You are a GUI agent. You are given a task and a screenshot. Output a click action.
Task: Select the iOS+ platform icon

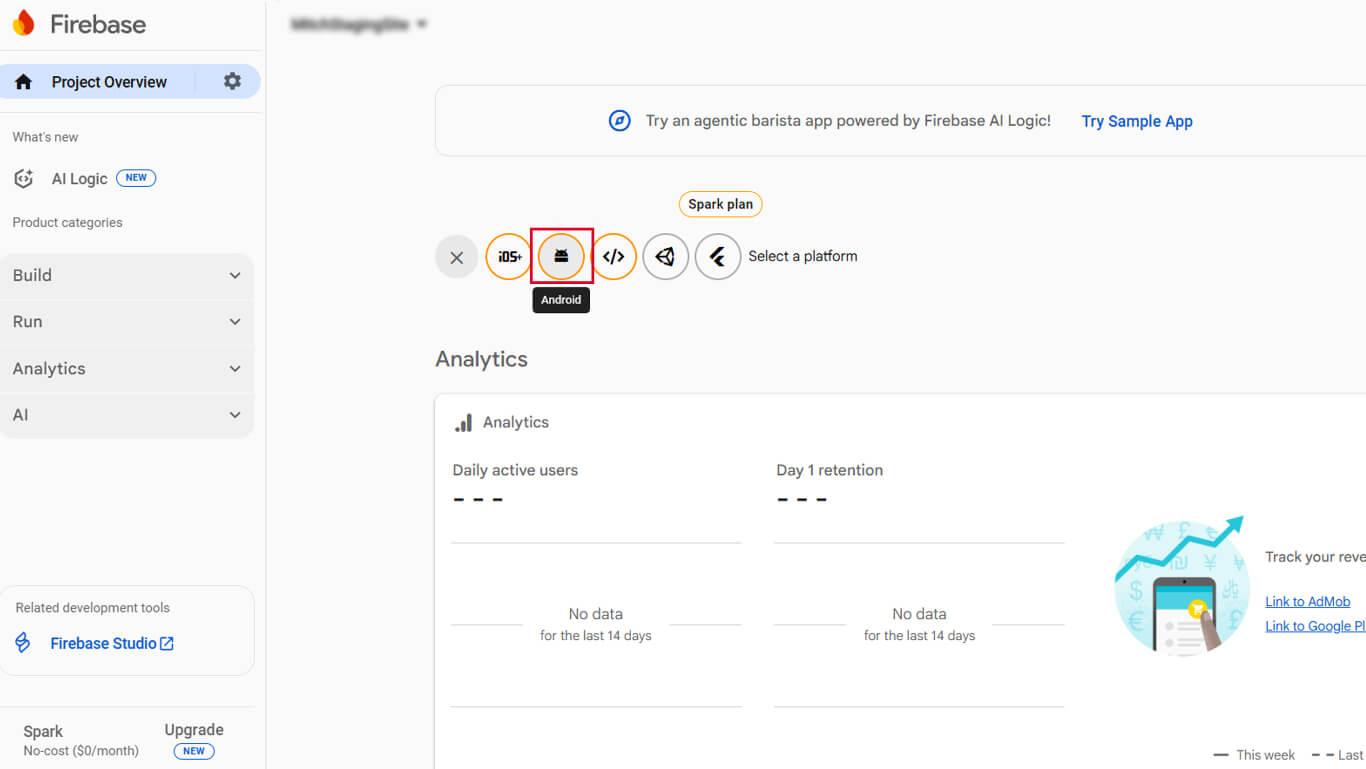pyautogui.click(x=509, y=257)
